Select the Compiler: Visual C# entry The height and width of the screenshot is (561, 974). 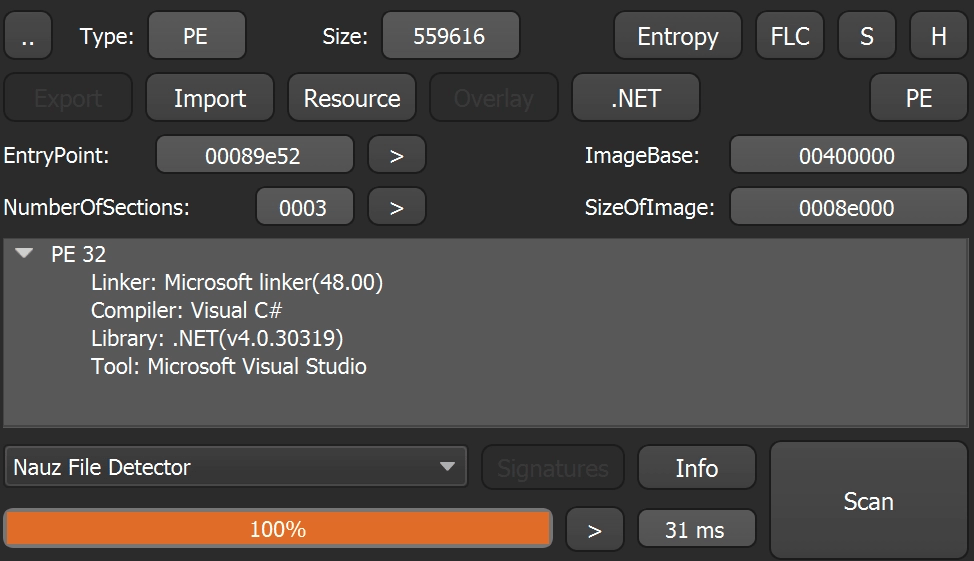(186, 310)
